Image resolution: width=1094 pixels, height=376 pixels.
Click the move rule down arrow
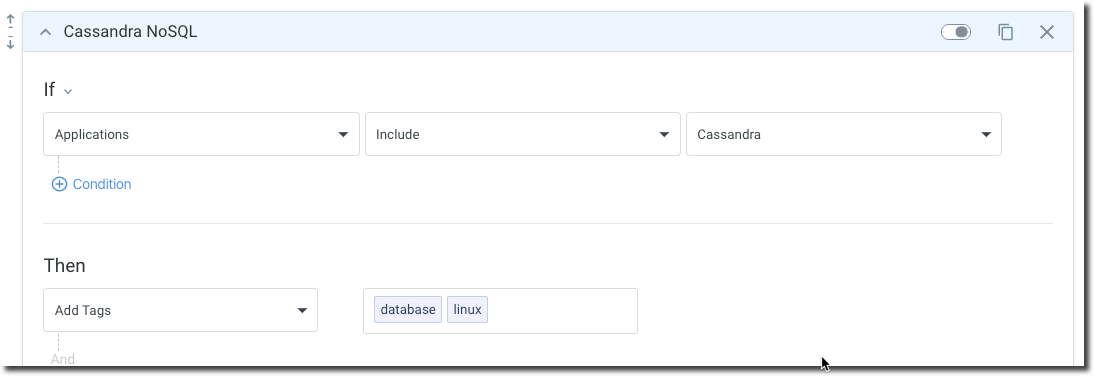[x=10, y=43]
